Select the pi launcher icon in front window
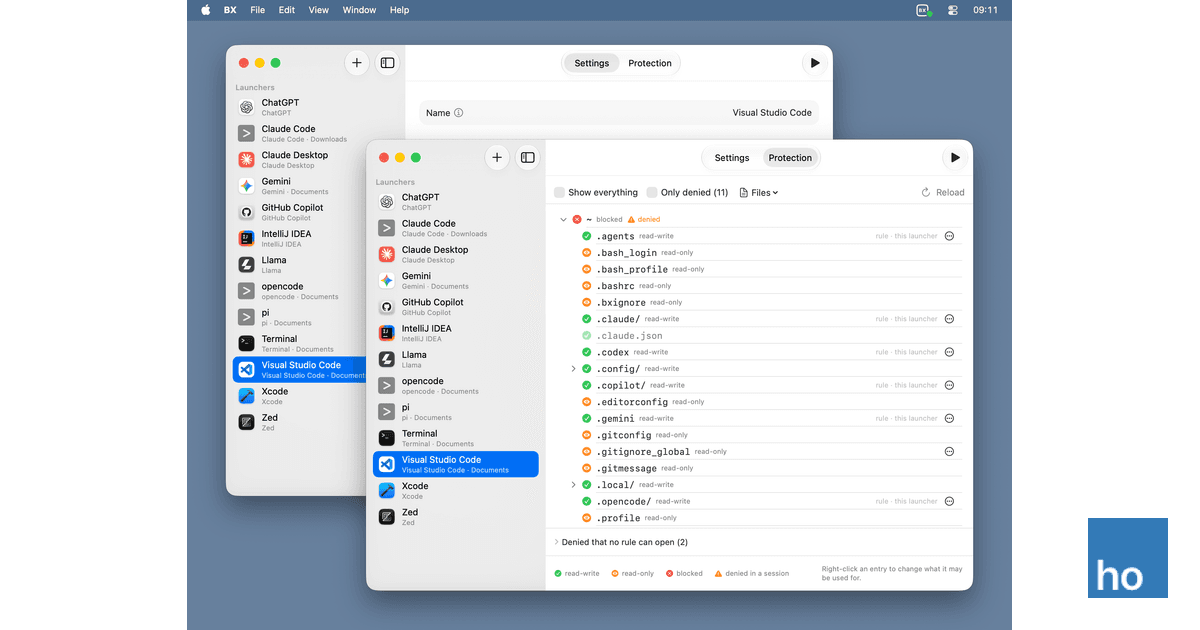Screen dimensions: 1200x630 (x=386, y=412)
